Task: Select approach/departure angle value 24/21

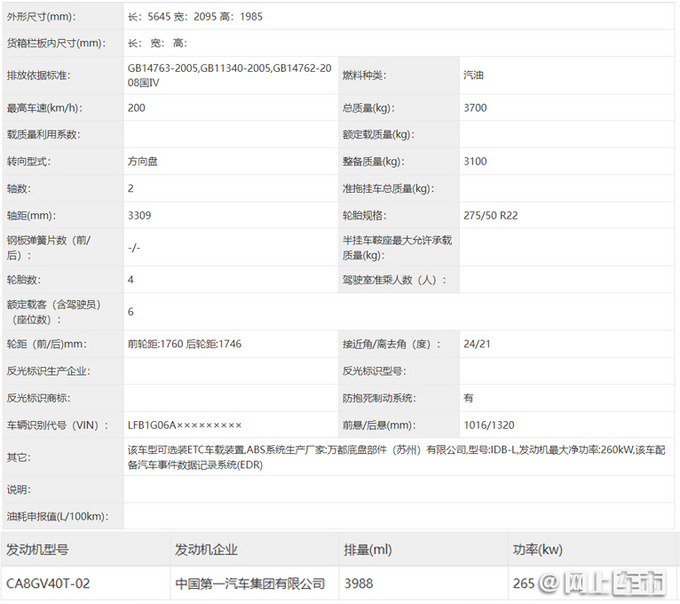Action: click(x=477, y=344)
